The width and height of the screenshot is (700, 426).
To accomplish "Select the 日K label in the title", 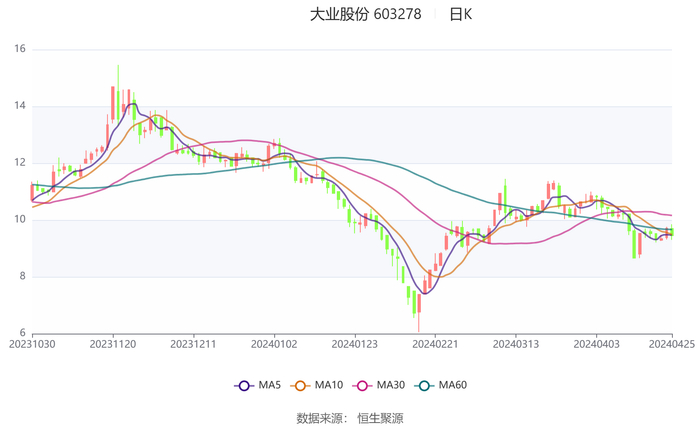I will click(x=460, y=14).
